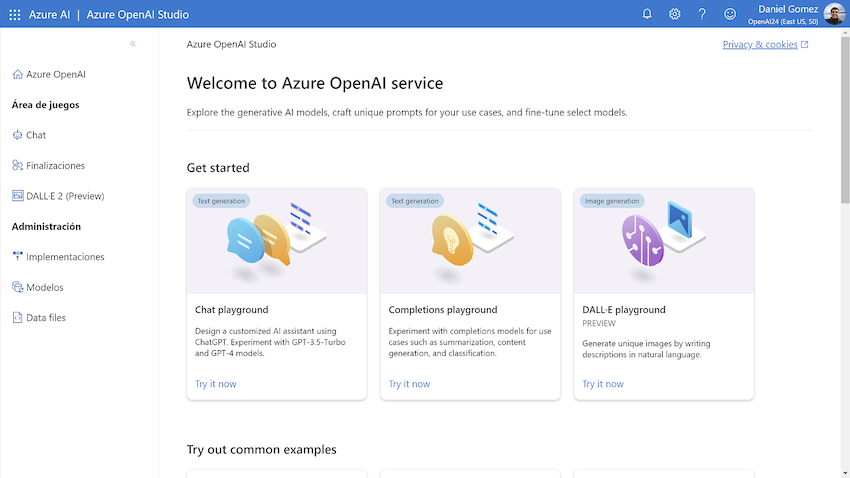
Task: Click Try it now for Completions playground
Action: click(409, 384)
